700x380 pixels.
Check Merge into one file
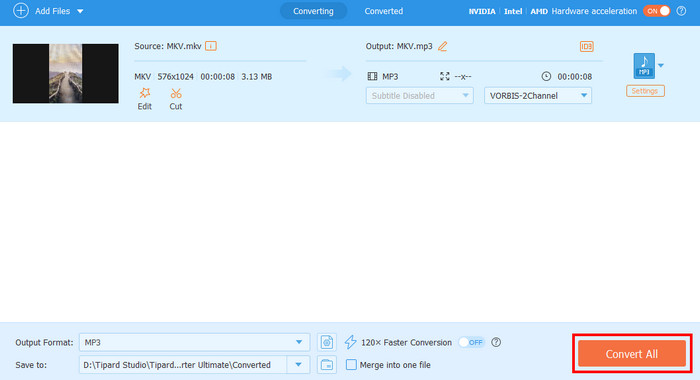351,365
